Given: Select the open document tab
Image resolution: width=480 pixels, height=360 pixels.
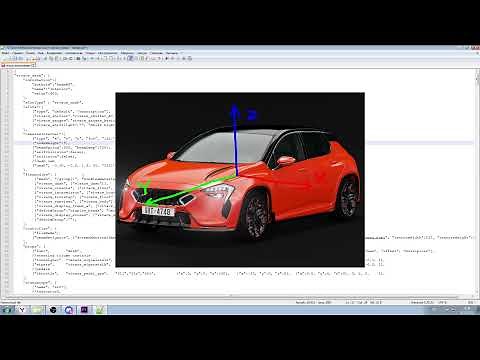Looking at the screenshot, I should tap(17, 65).
